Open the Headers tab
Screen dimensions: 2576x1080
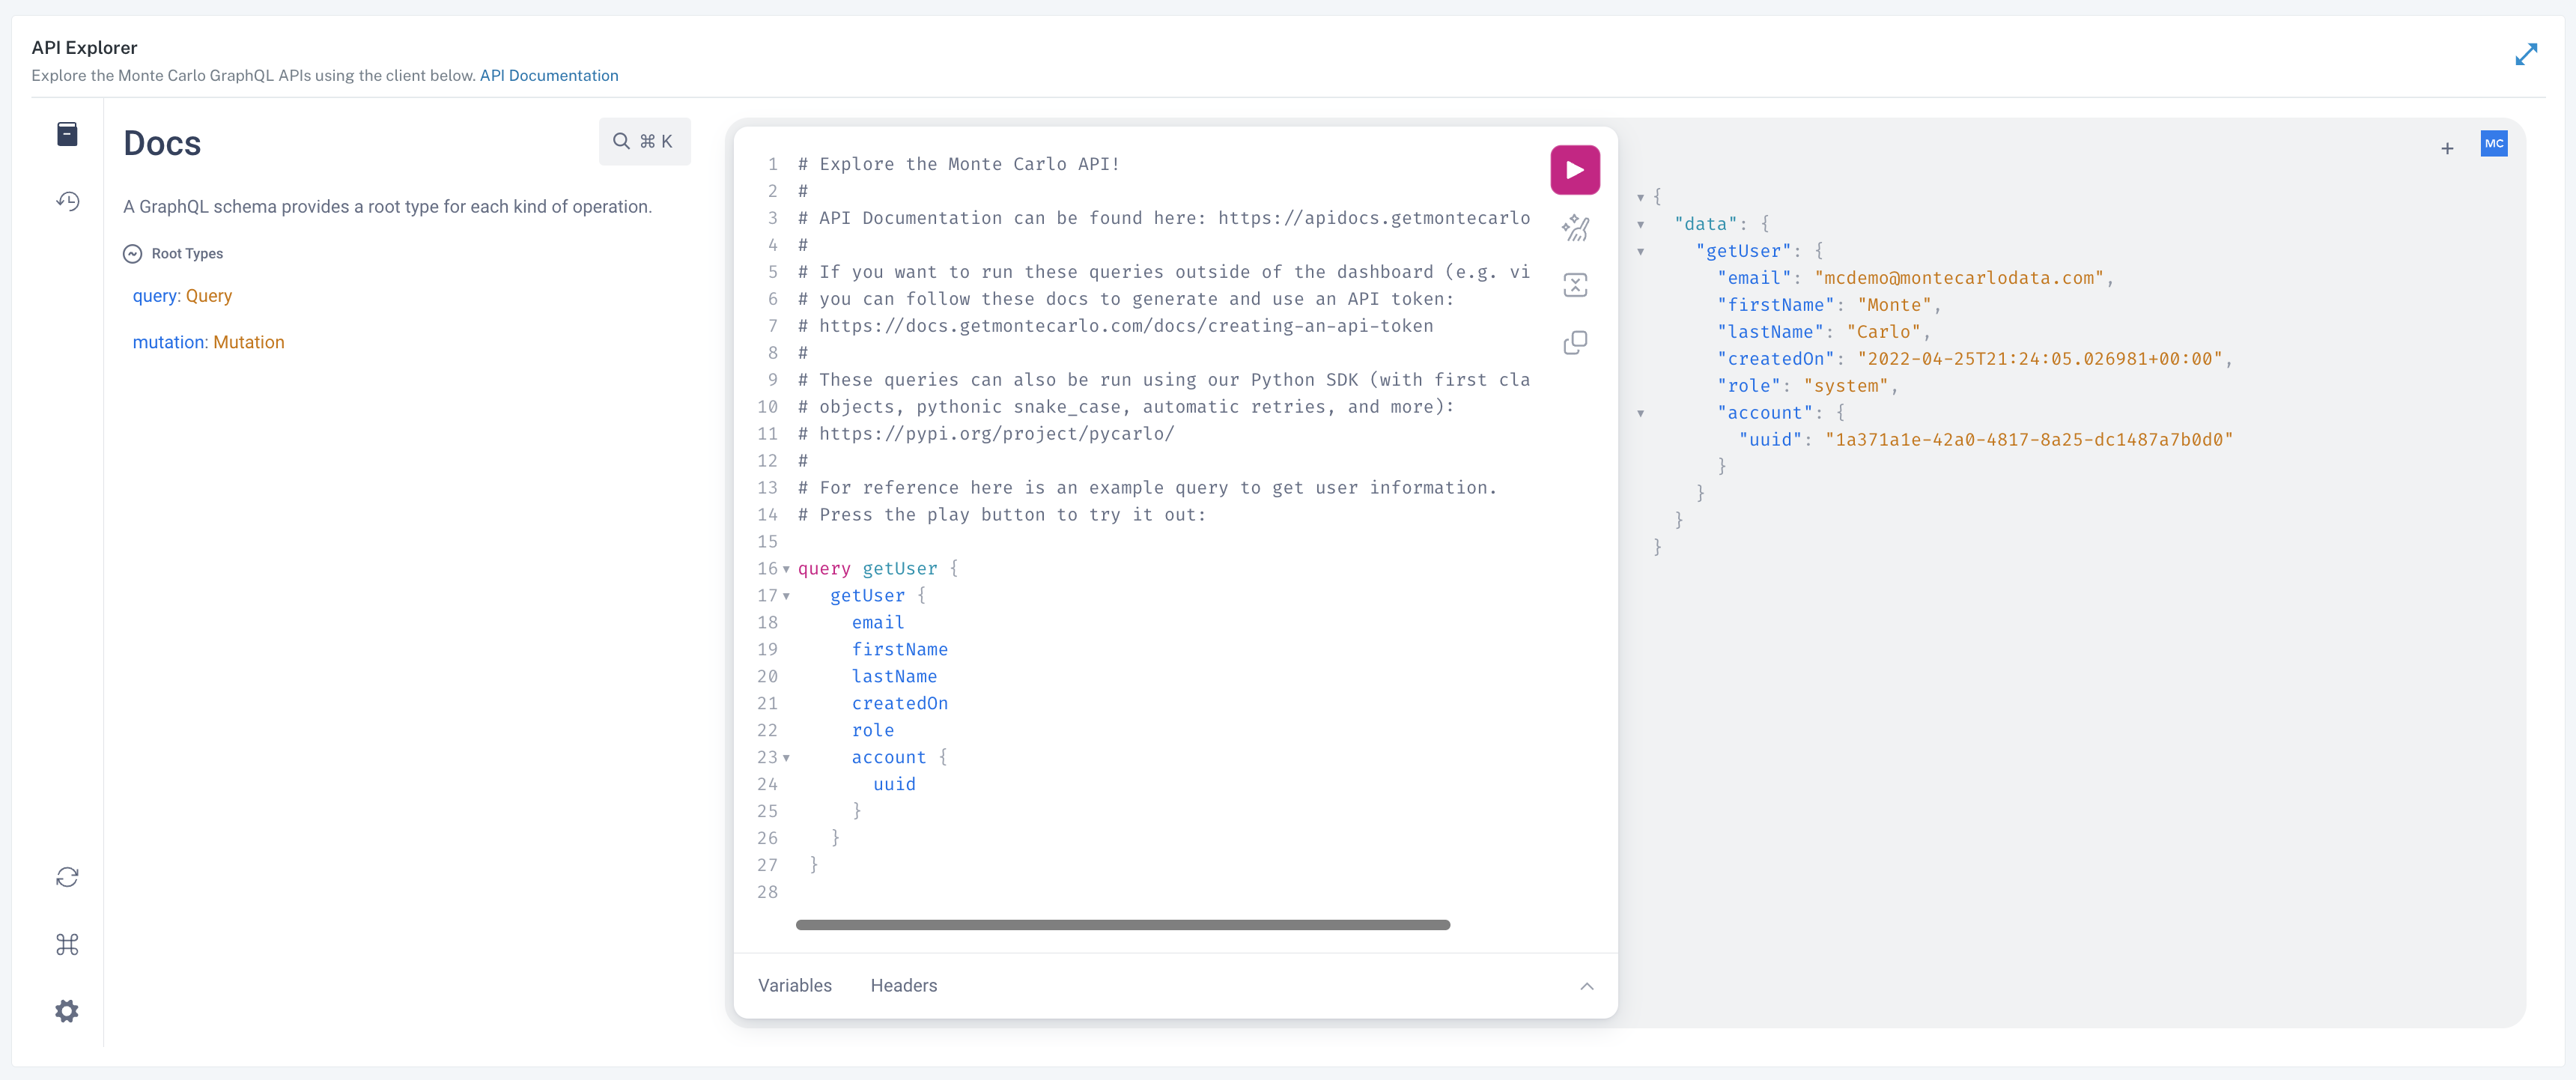904,985
